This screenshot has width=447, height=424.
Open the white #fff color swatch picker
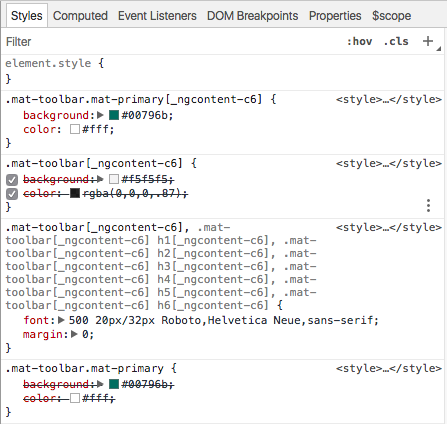point(75,129)
